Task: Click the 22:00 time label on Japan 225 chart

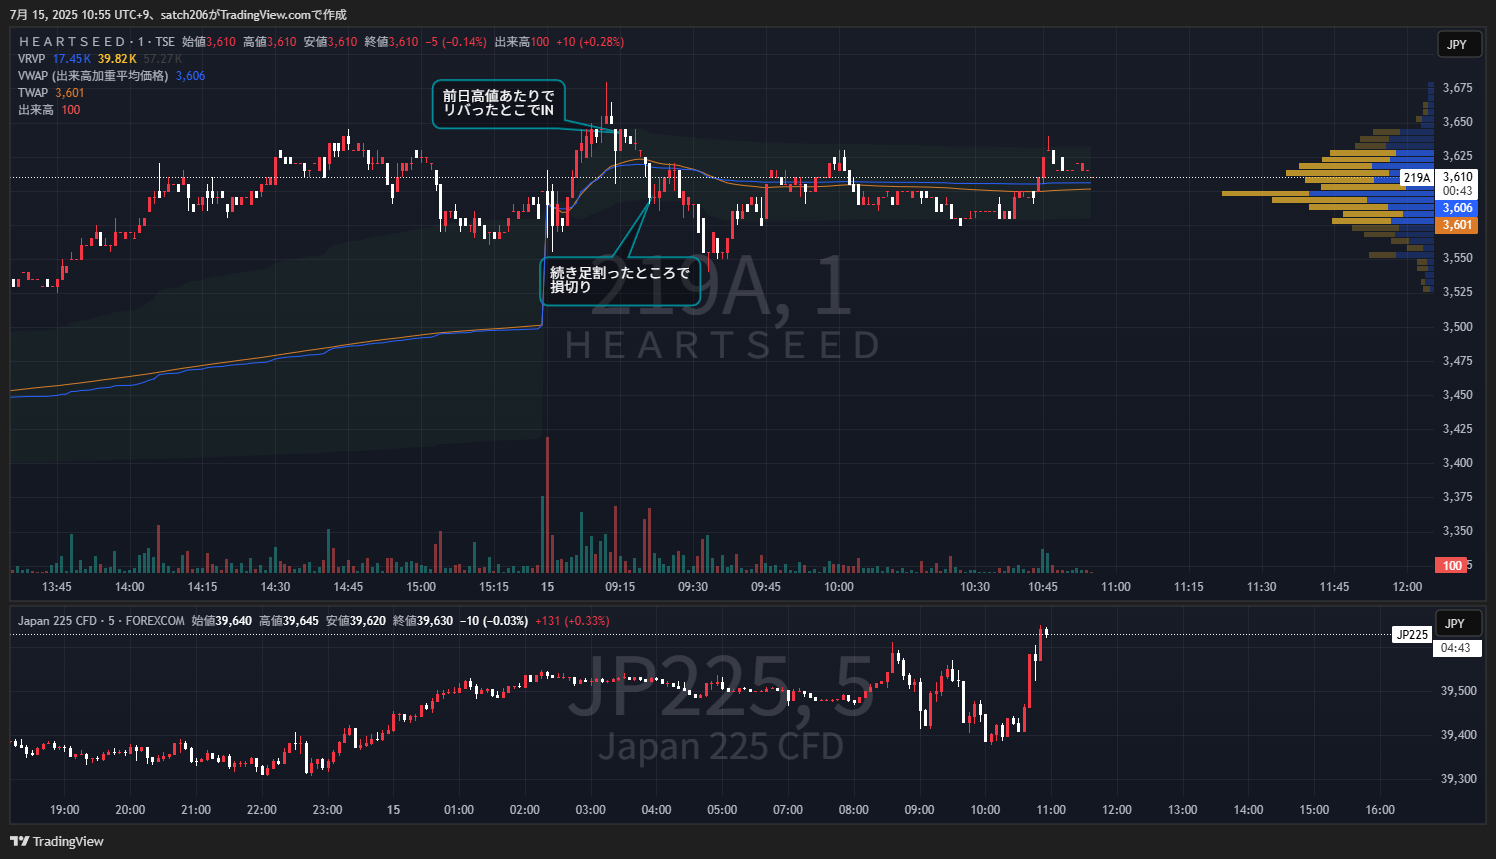Action: (262, 810)
